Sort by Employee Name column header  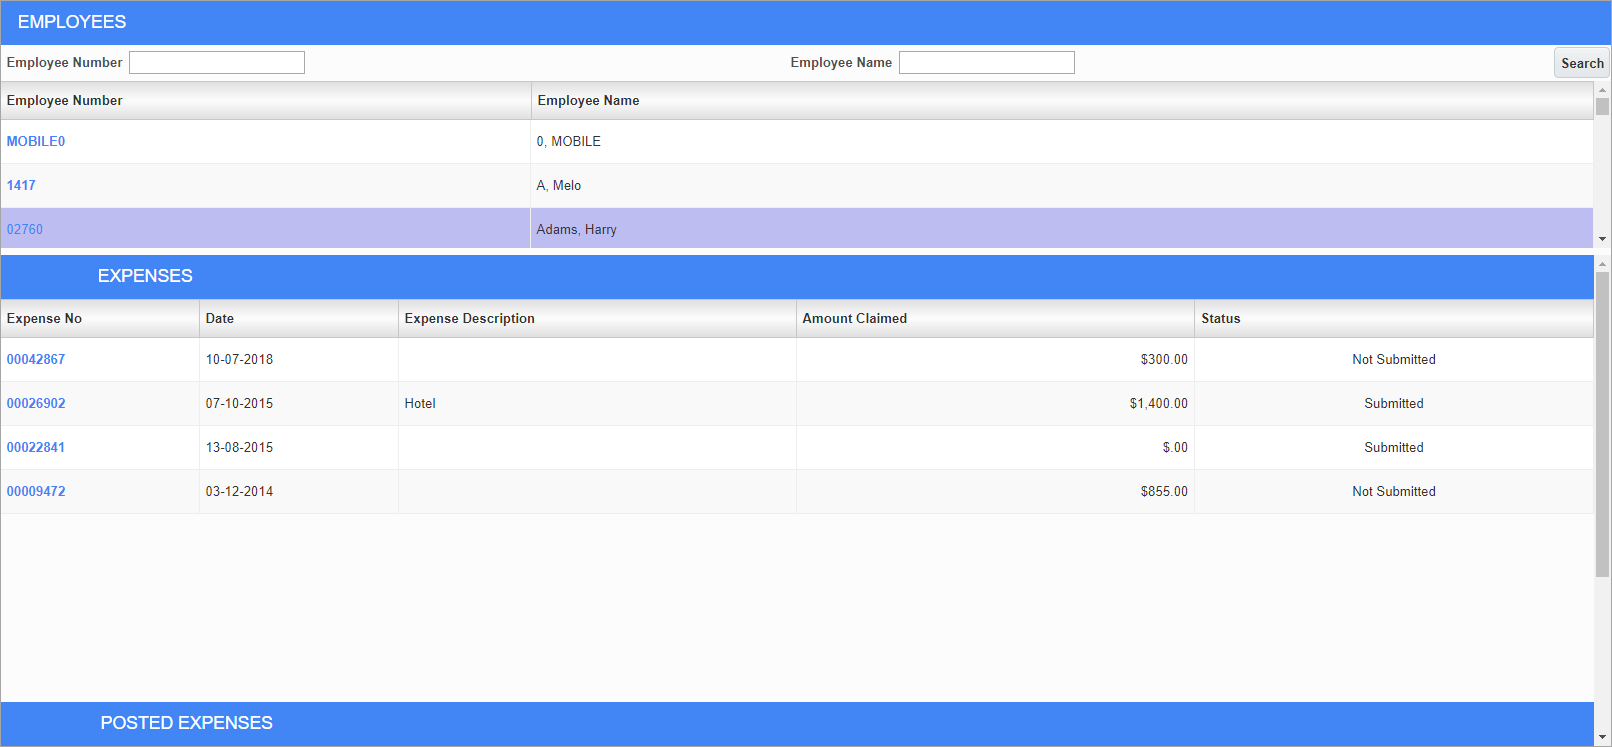[x=1062, y=101]
